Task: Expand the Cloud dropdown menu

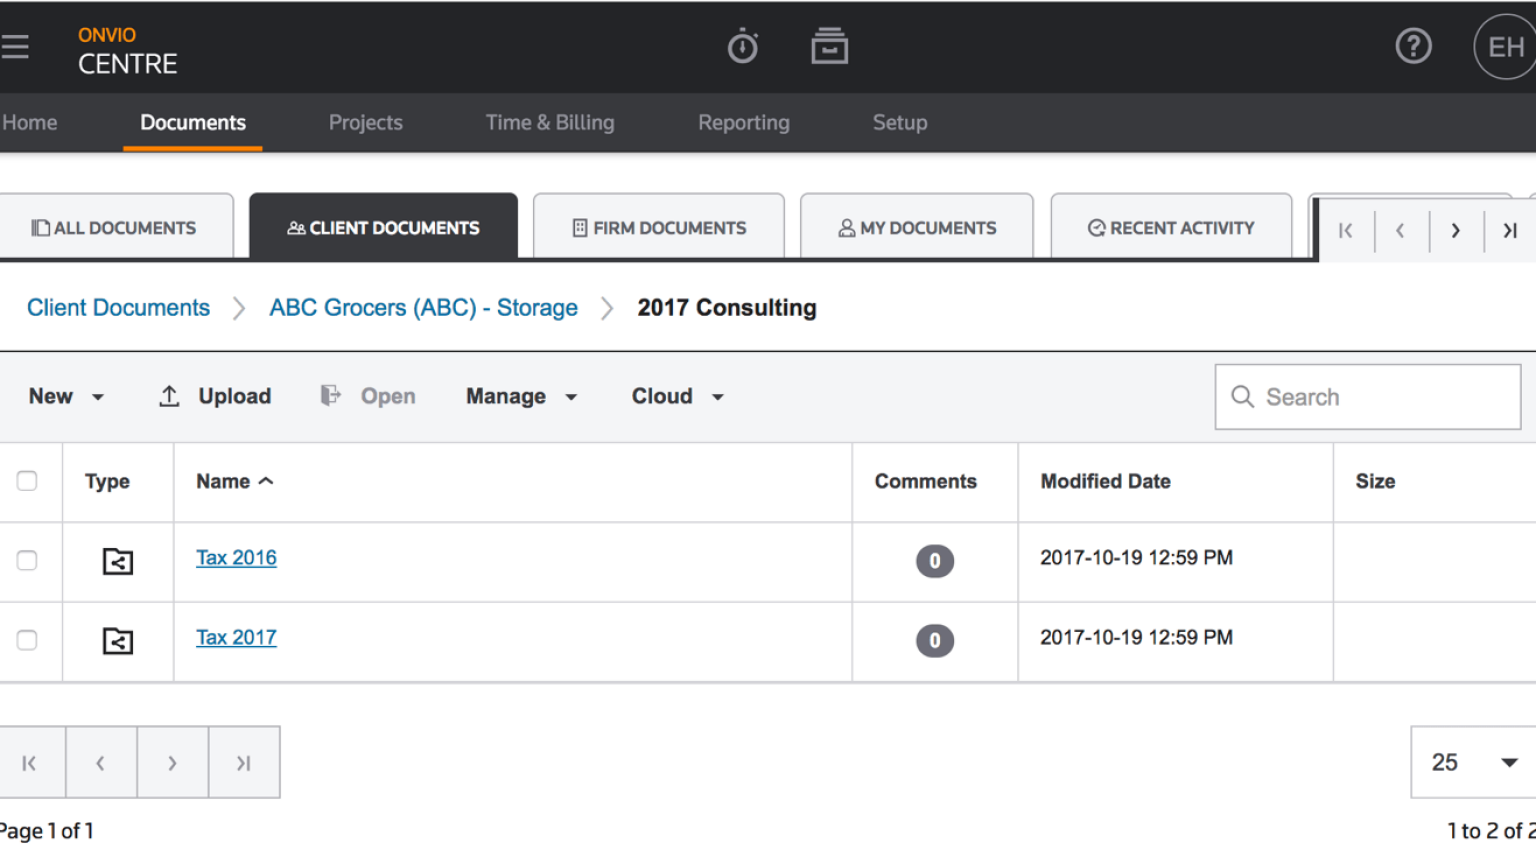Action: point(677,397)
